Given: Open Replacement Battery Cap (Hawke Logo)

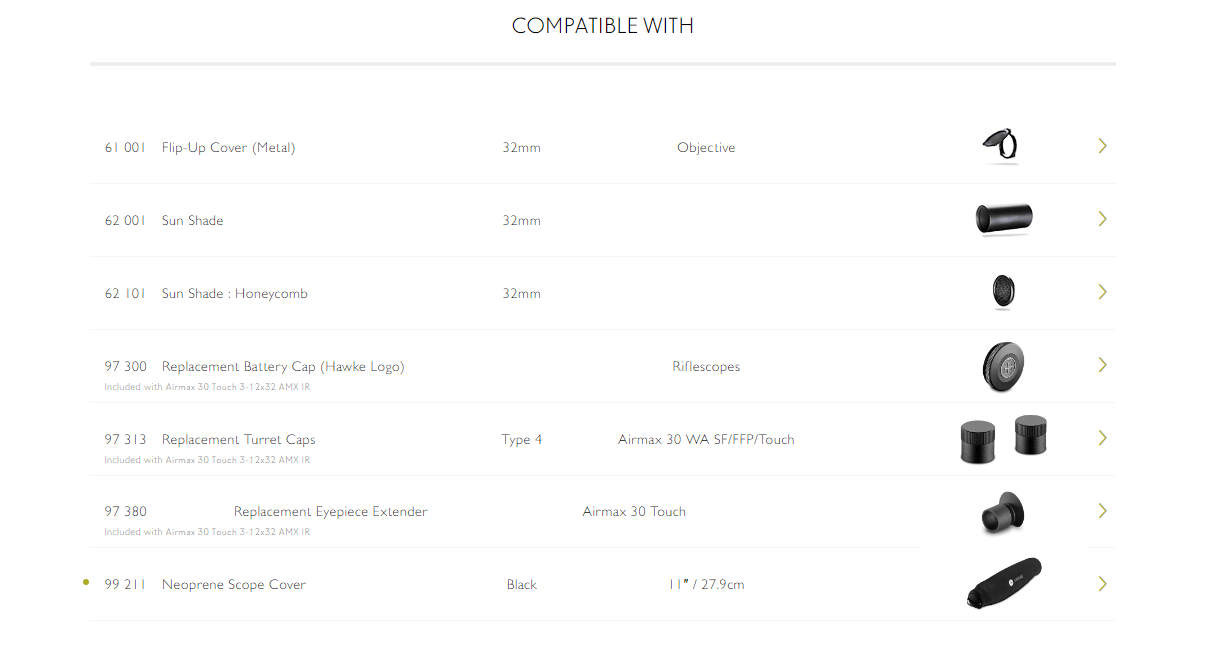Looking at the screenshot, I should [x=283, y=367].
